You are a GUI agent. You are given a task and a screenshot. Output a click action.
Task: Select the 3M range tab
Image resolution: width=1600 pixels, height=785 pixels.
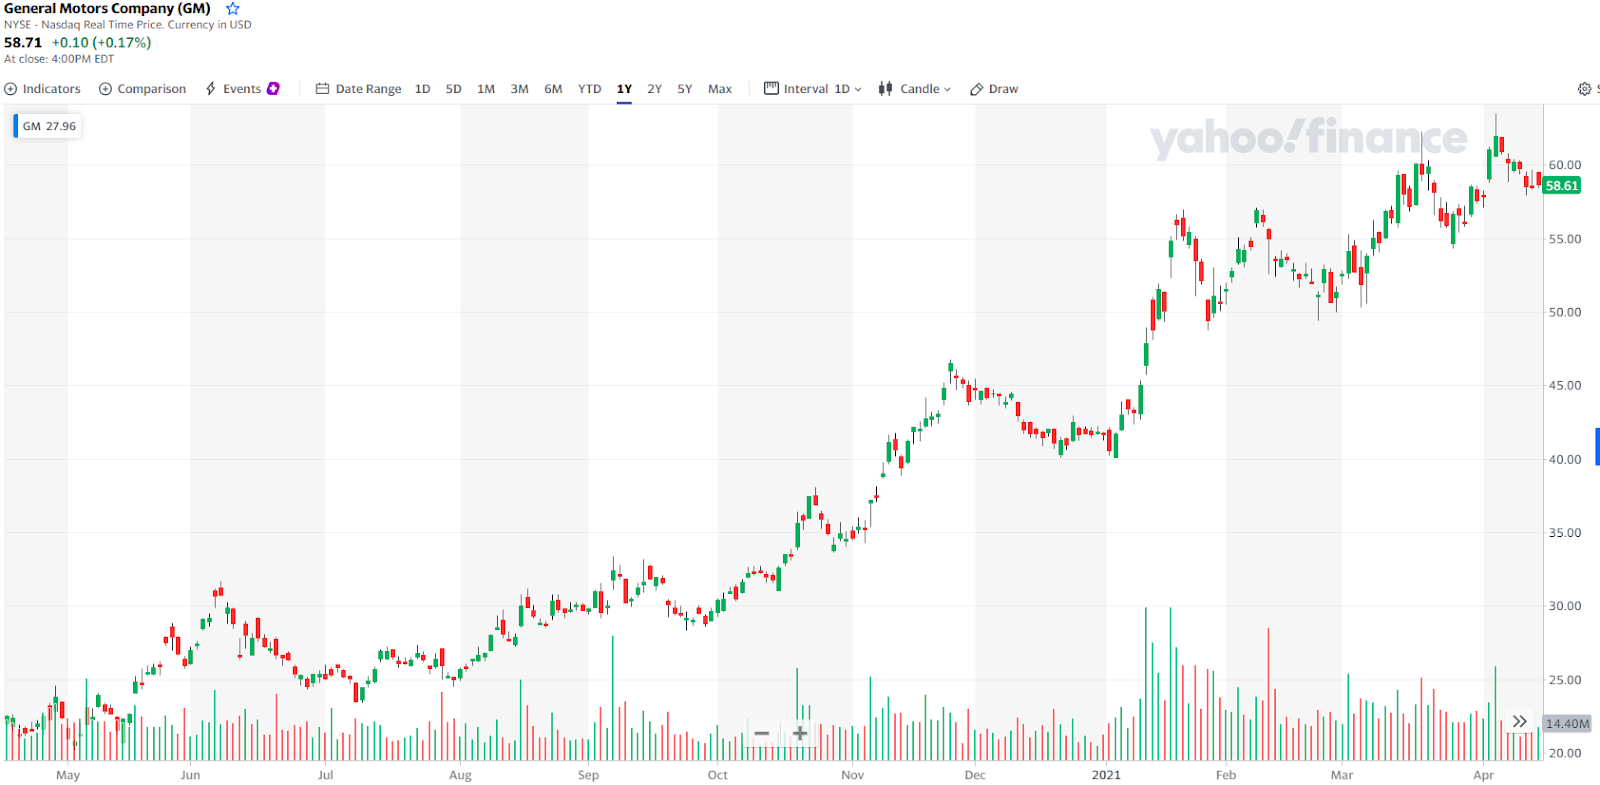[x=519, y=89]
